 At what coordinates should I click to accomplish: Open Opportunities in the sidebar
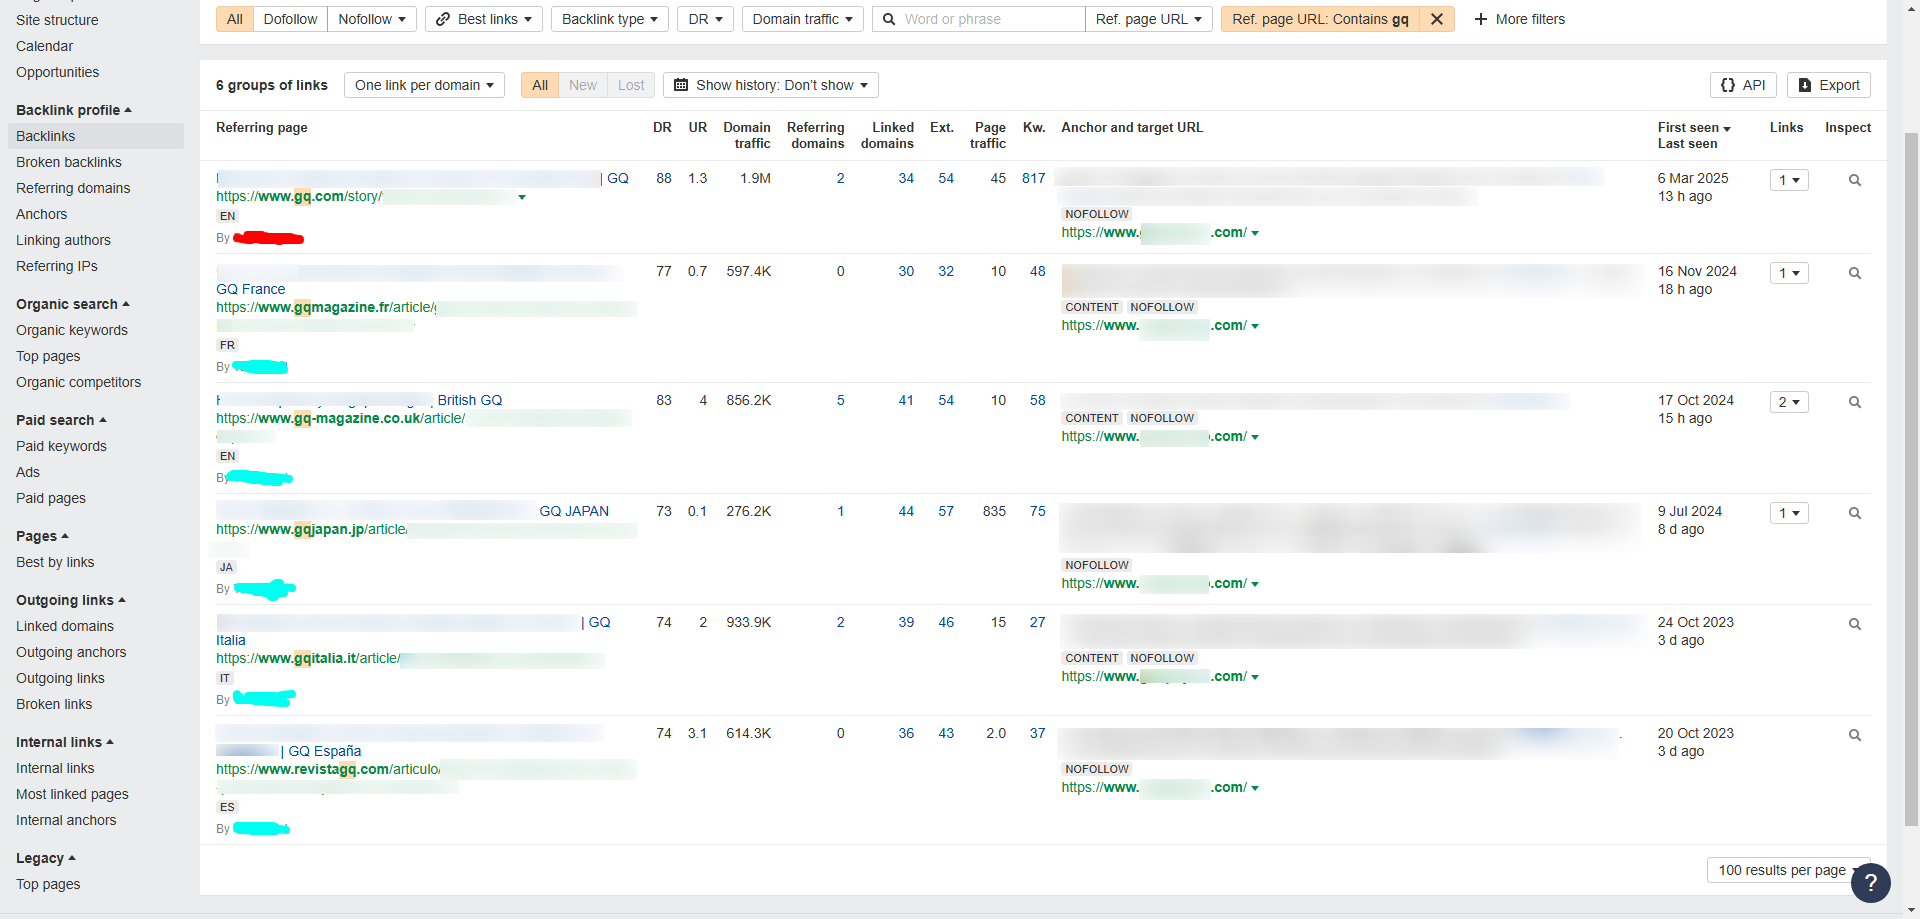pyautogui.click(x=57, y=72)
